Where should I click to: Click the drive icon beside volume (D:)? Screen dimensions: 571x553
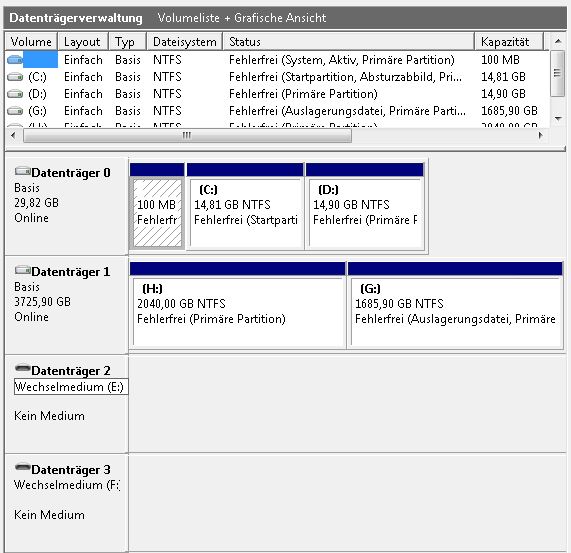15,94
